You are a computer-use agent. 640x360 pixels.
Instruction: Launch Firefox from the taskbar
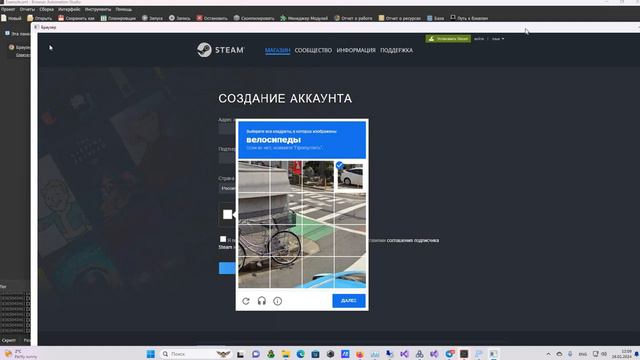point(360,354)
